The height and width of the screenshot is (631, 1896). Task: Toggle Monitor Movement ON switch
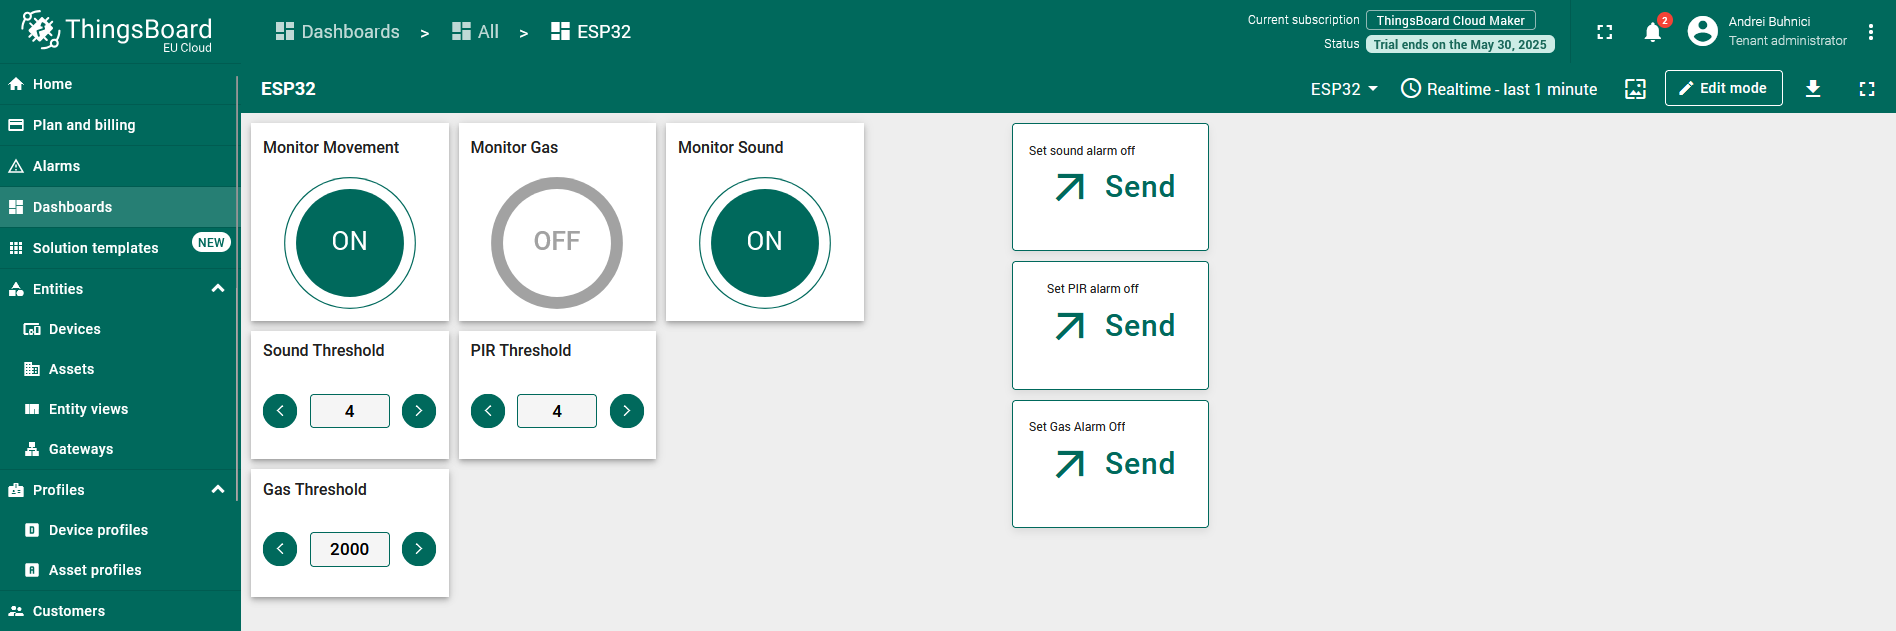350,242
